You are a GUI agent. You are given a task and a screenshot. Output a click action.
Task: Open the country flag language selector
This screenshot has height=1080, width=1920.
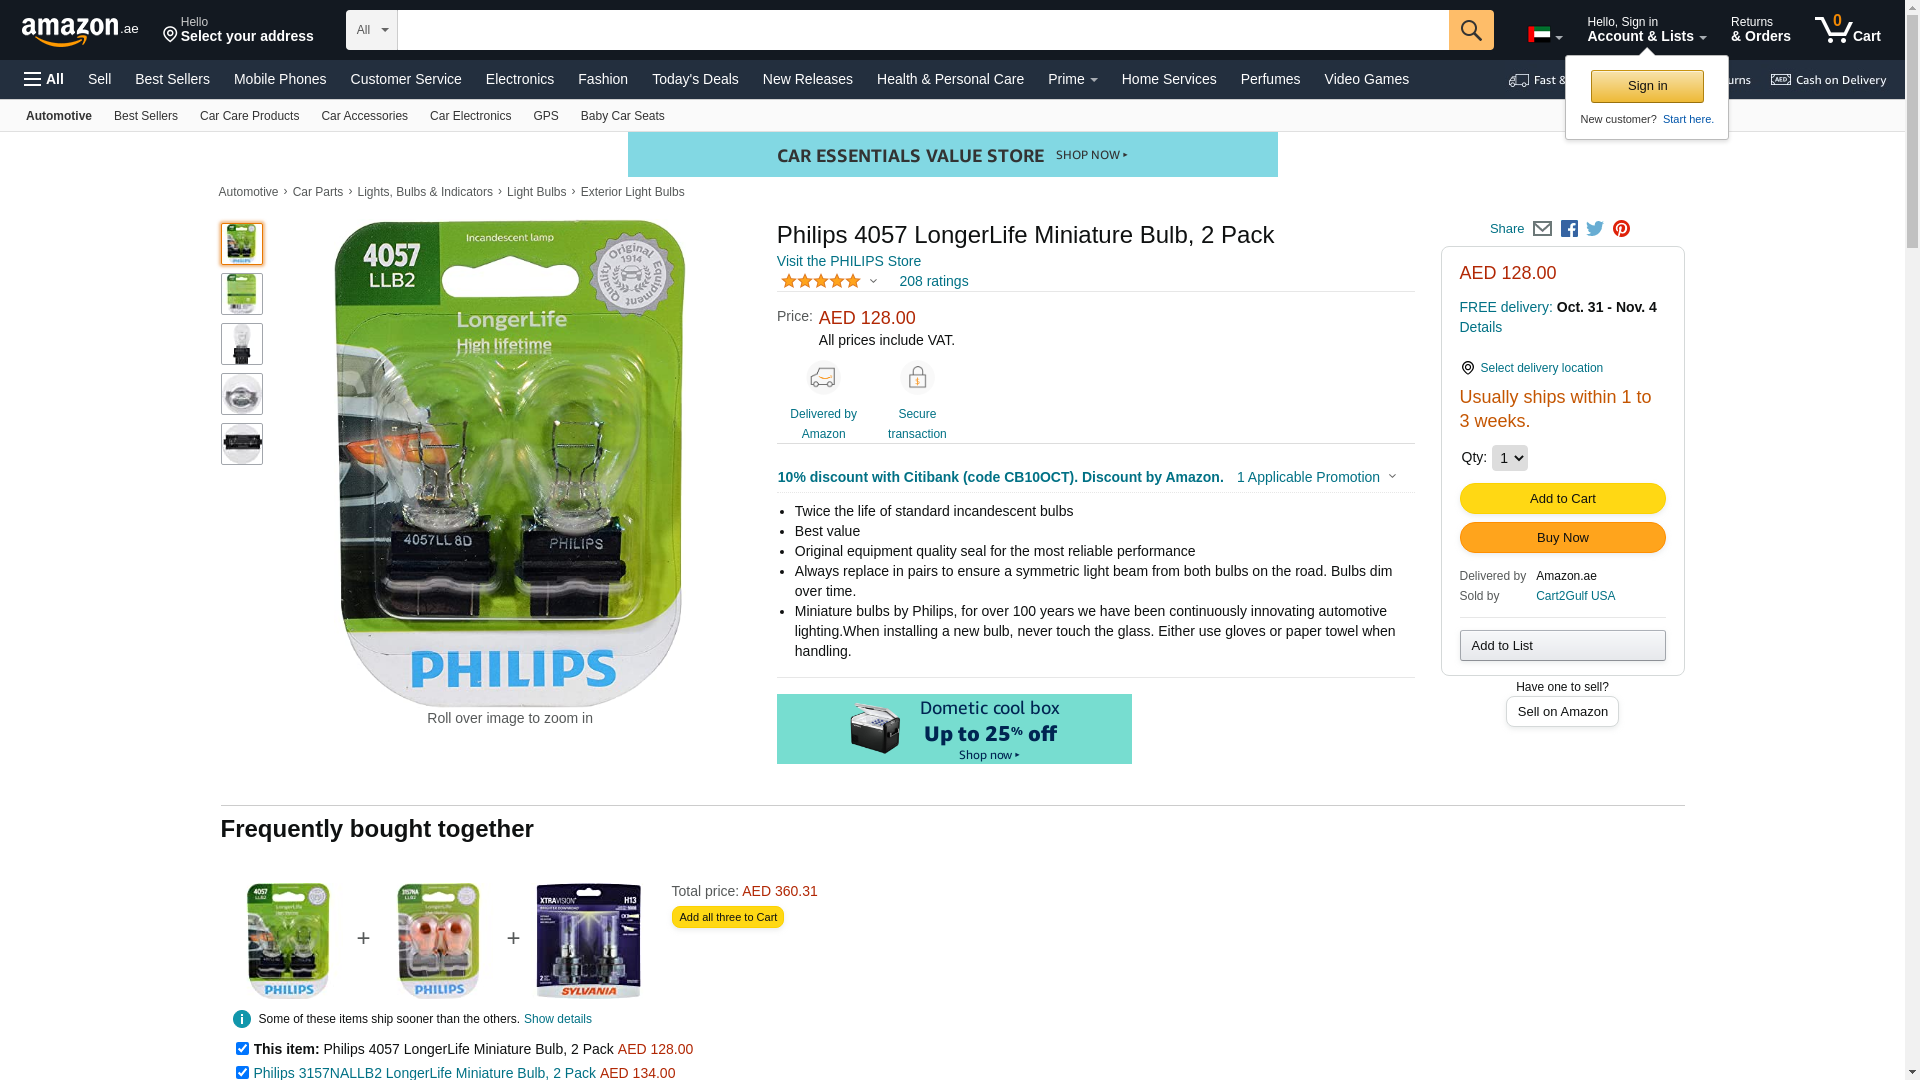click(1545, 35)
